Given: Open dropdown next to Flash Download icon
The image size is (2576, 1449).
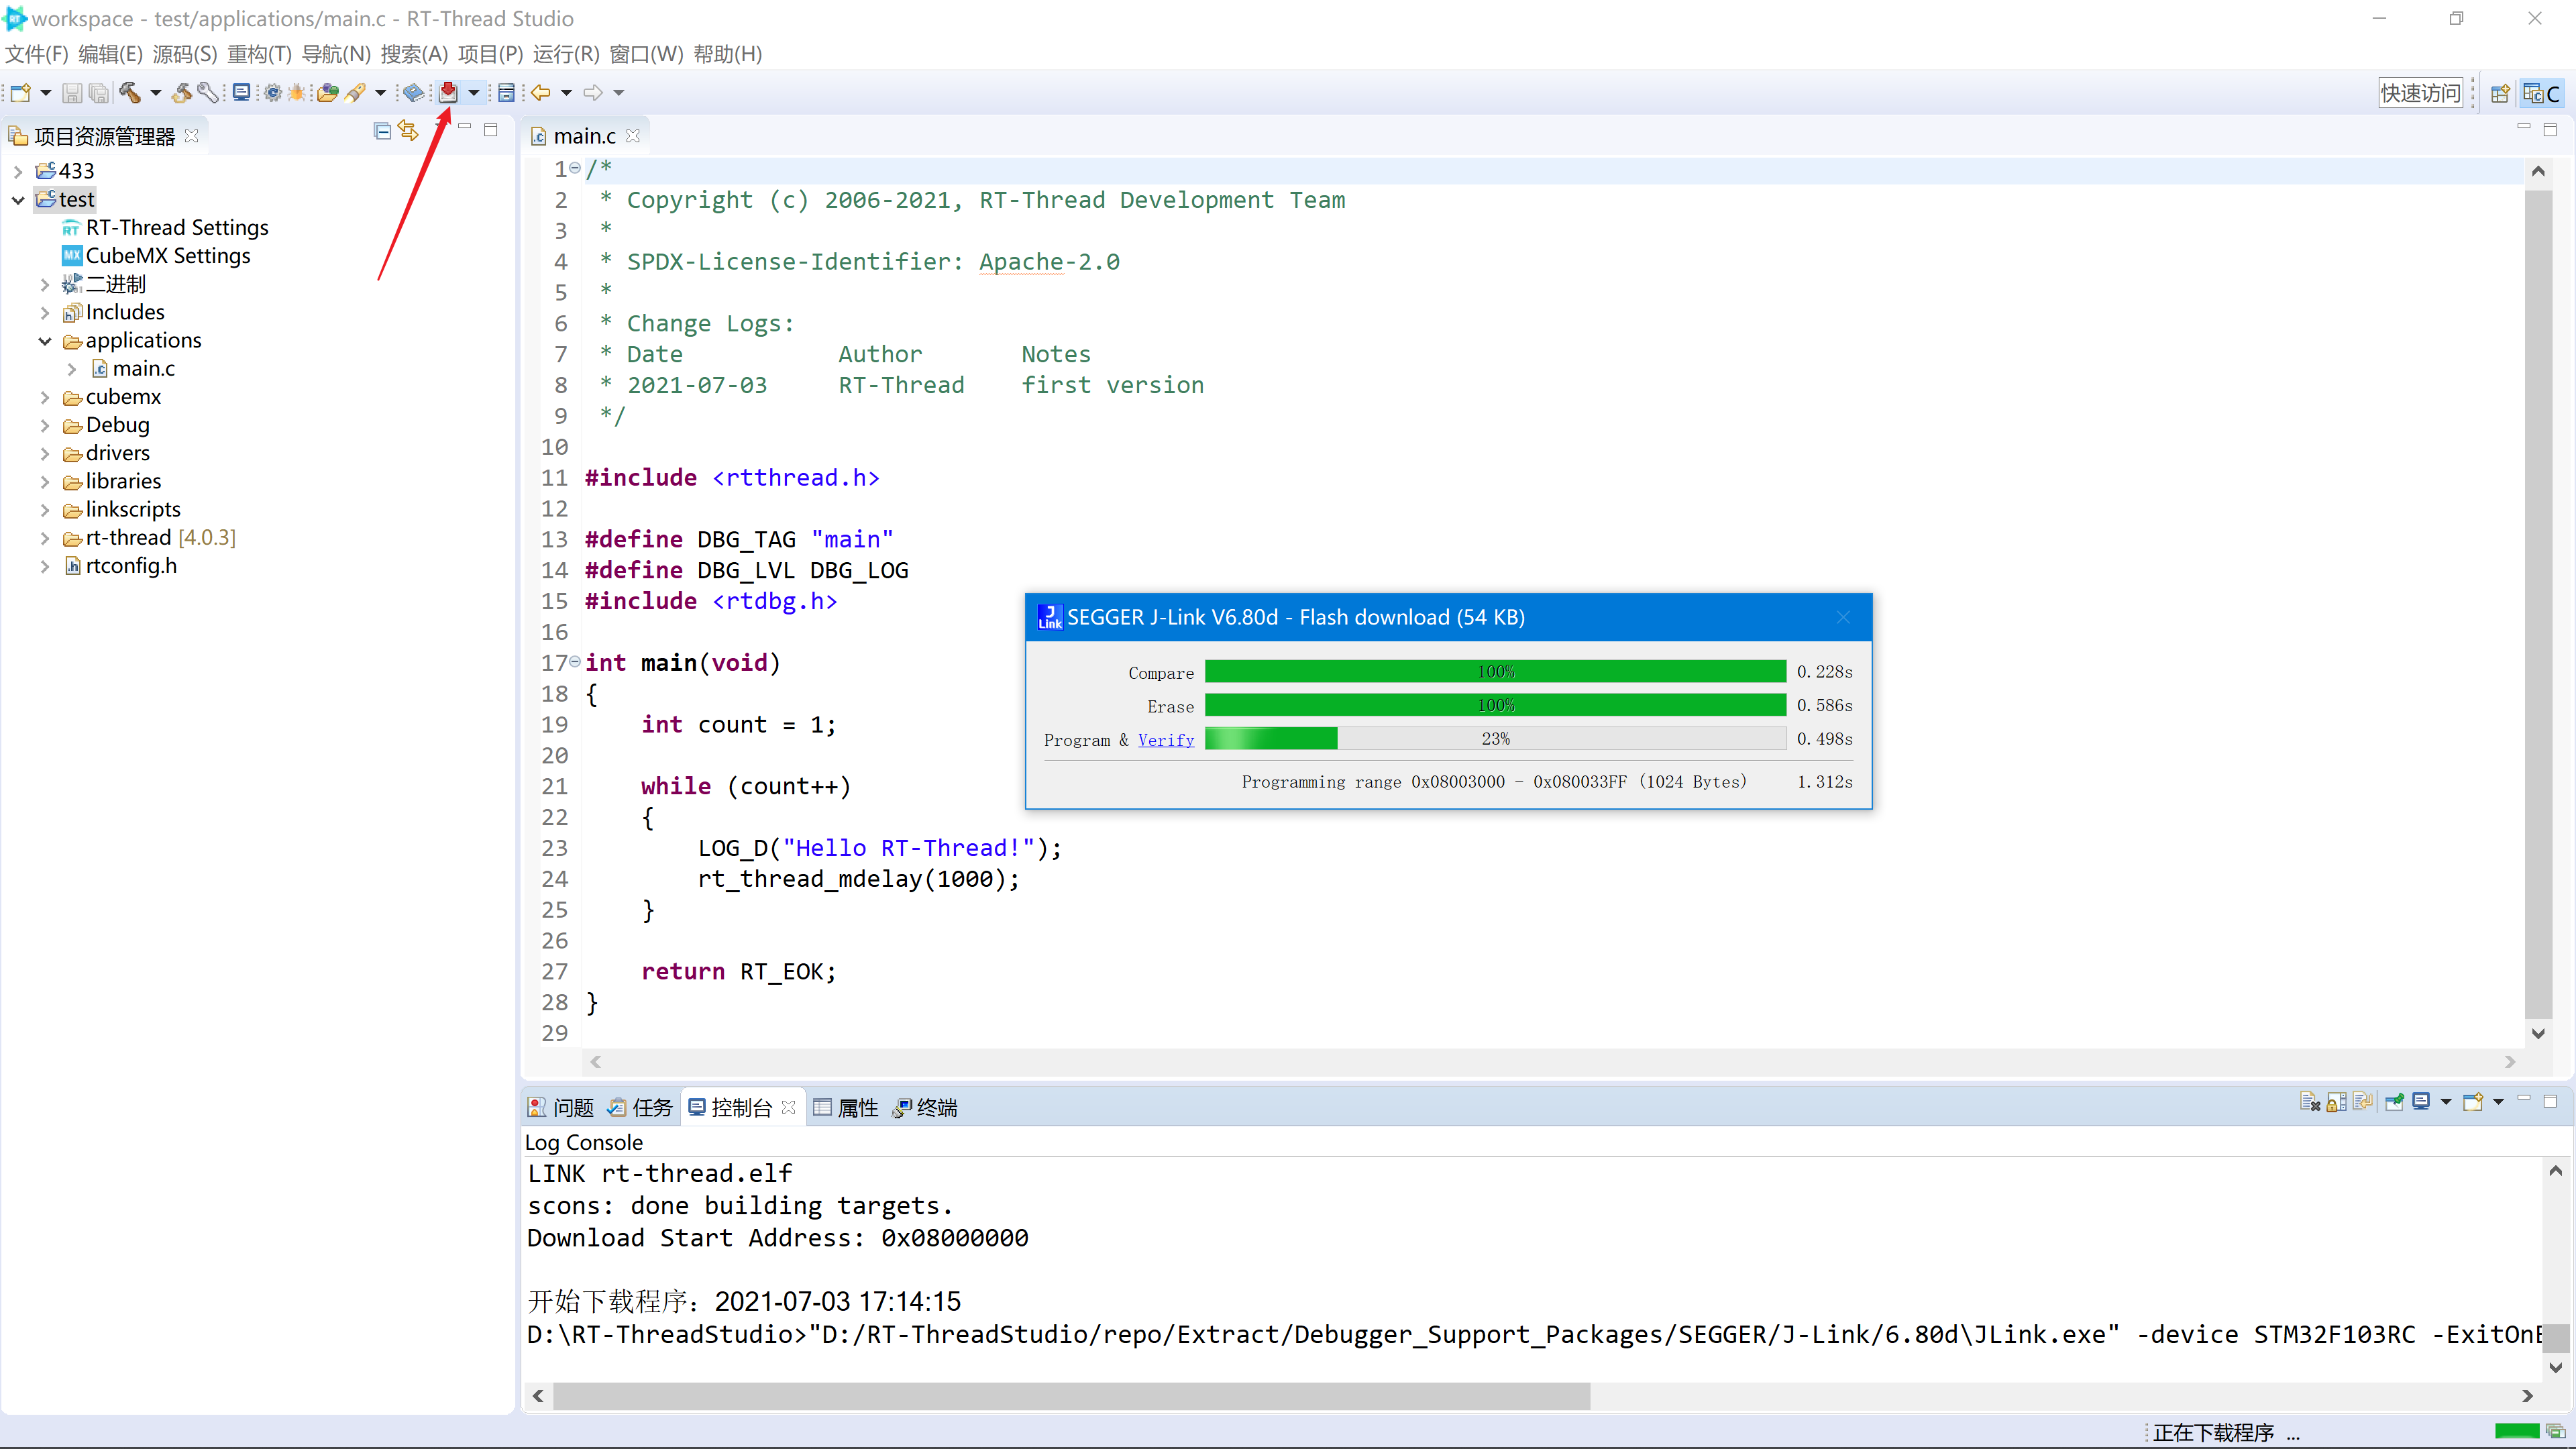Looking at the screenshot, I should pos(474,93).
